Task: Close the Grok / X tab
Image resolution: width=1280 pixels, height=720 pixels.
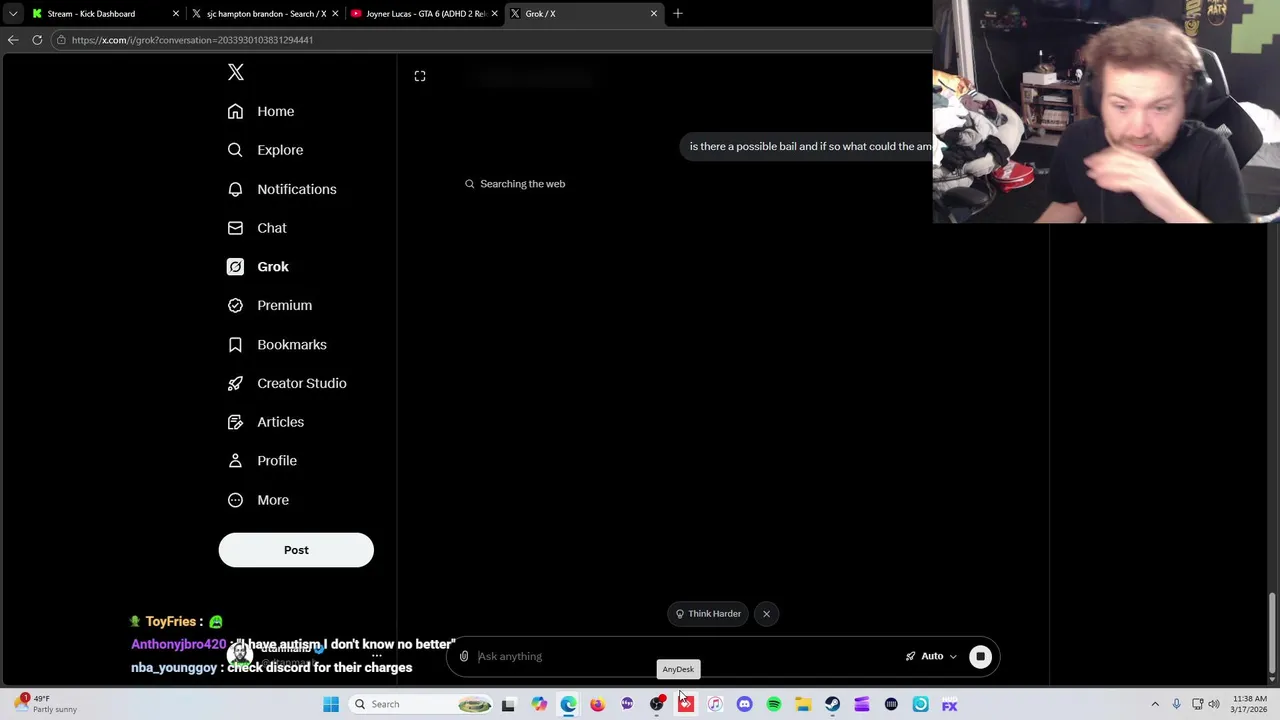Action: tap(654, 14)
